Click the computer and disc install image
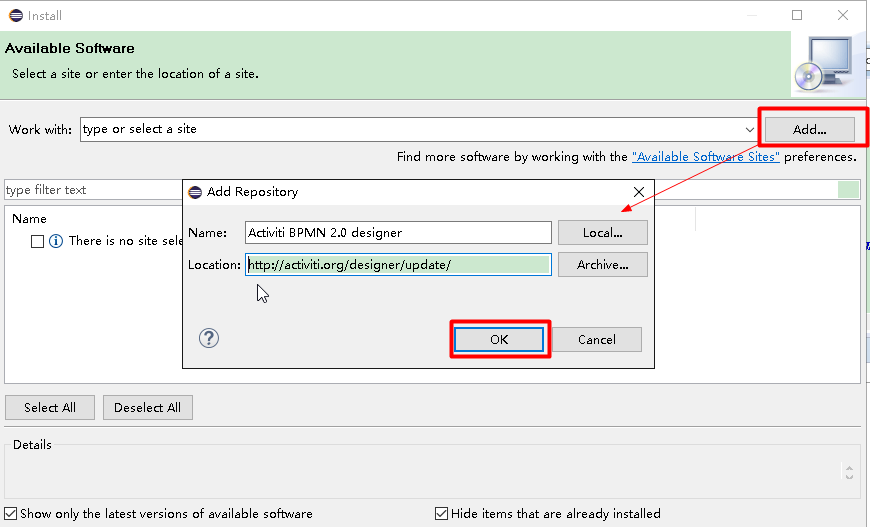Image resolution: width=870 pixels, height=527 pixels. (x=826, y=64)
